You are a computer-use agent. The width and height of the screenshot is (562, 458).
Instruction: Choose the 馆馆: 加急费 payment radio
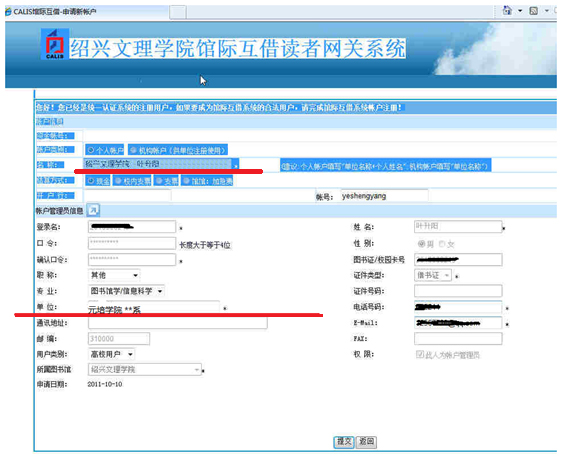point(186,181)
